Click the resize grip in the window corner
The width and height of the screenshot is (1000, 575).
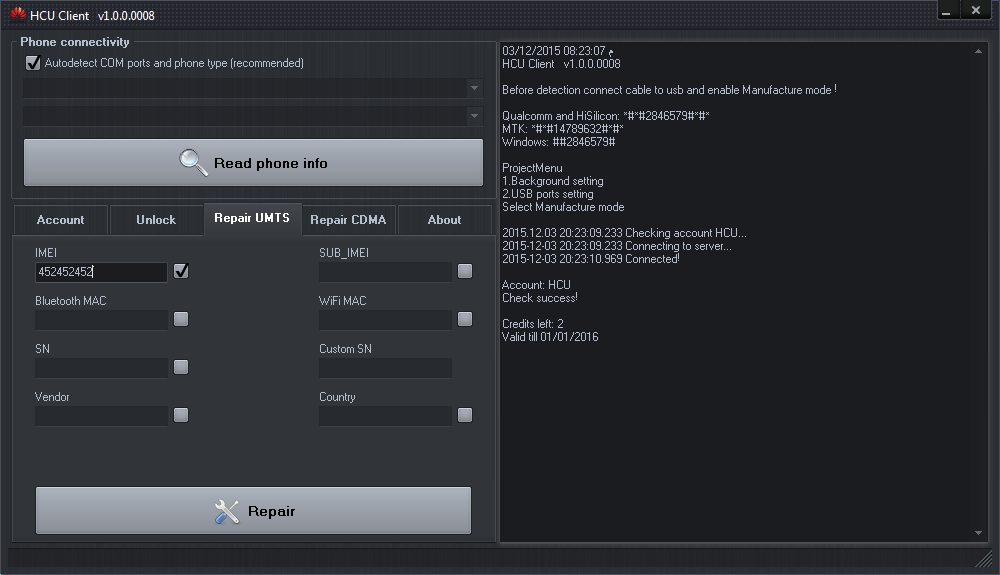point(985,559)
